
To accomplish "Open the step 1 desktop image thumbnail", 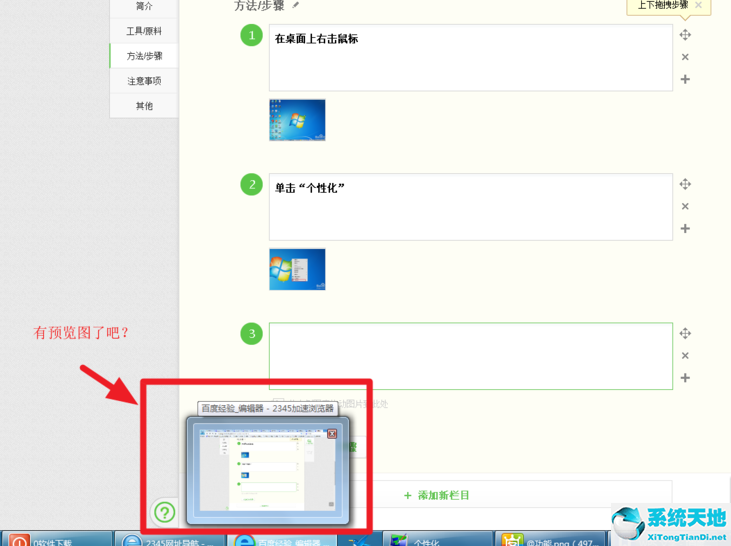I will point(297,120).
